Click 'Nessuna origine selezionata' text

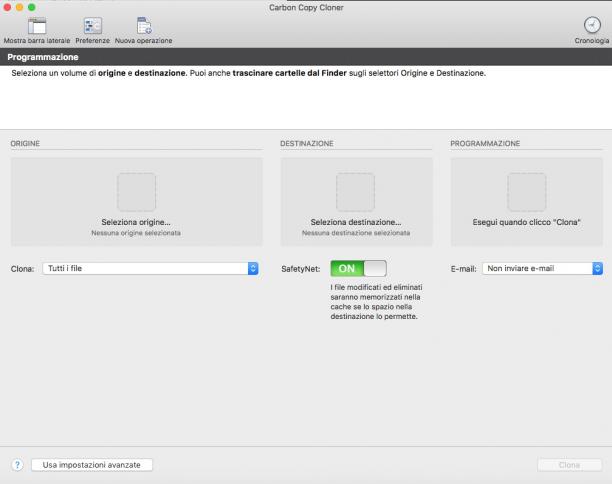[x=136, y=233]
